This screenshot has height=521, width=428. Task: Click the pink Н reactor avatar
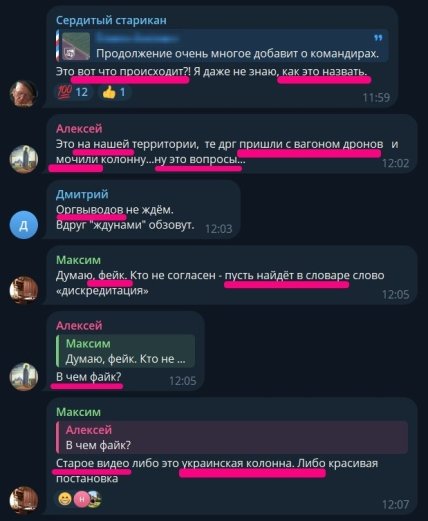click(82, 499)
